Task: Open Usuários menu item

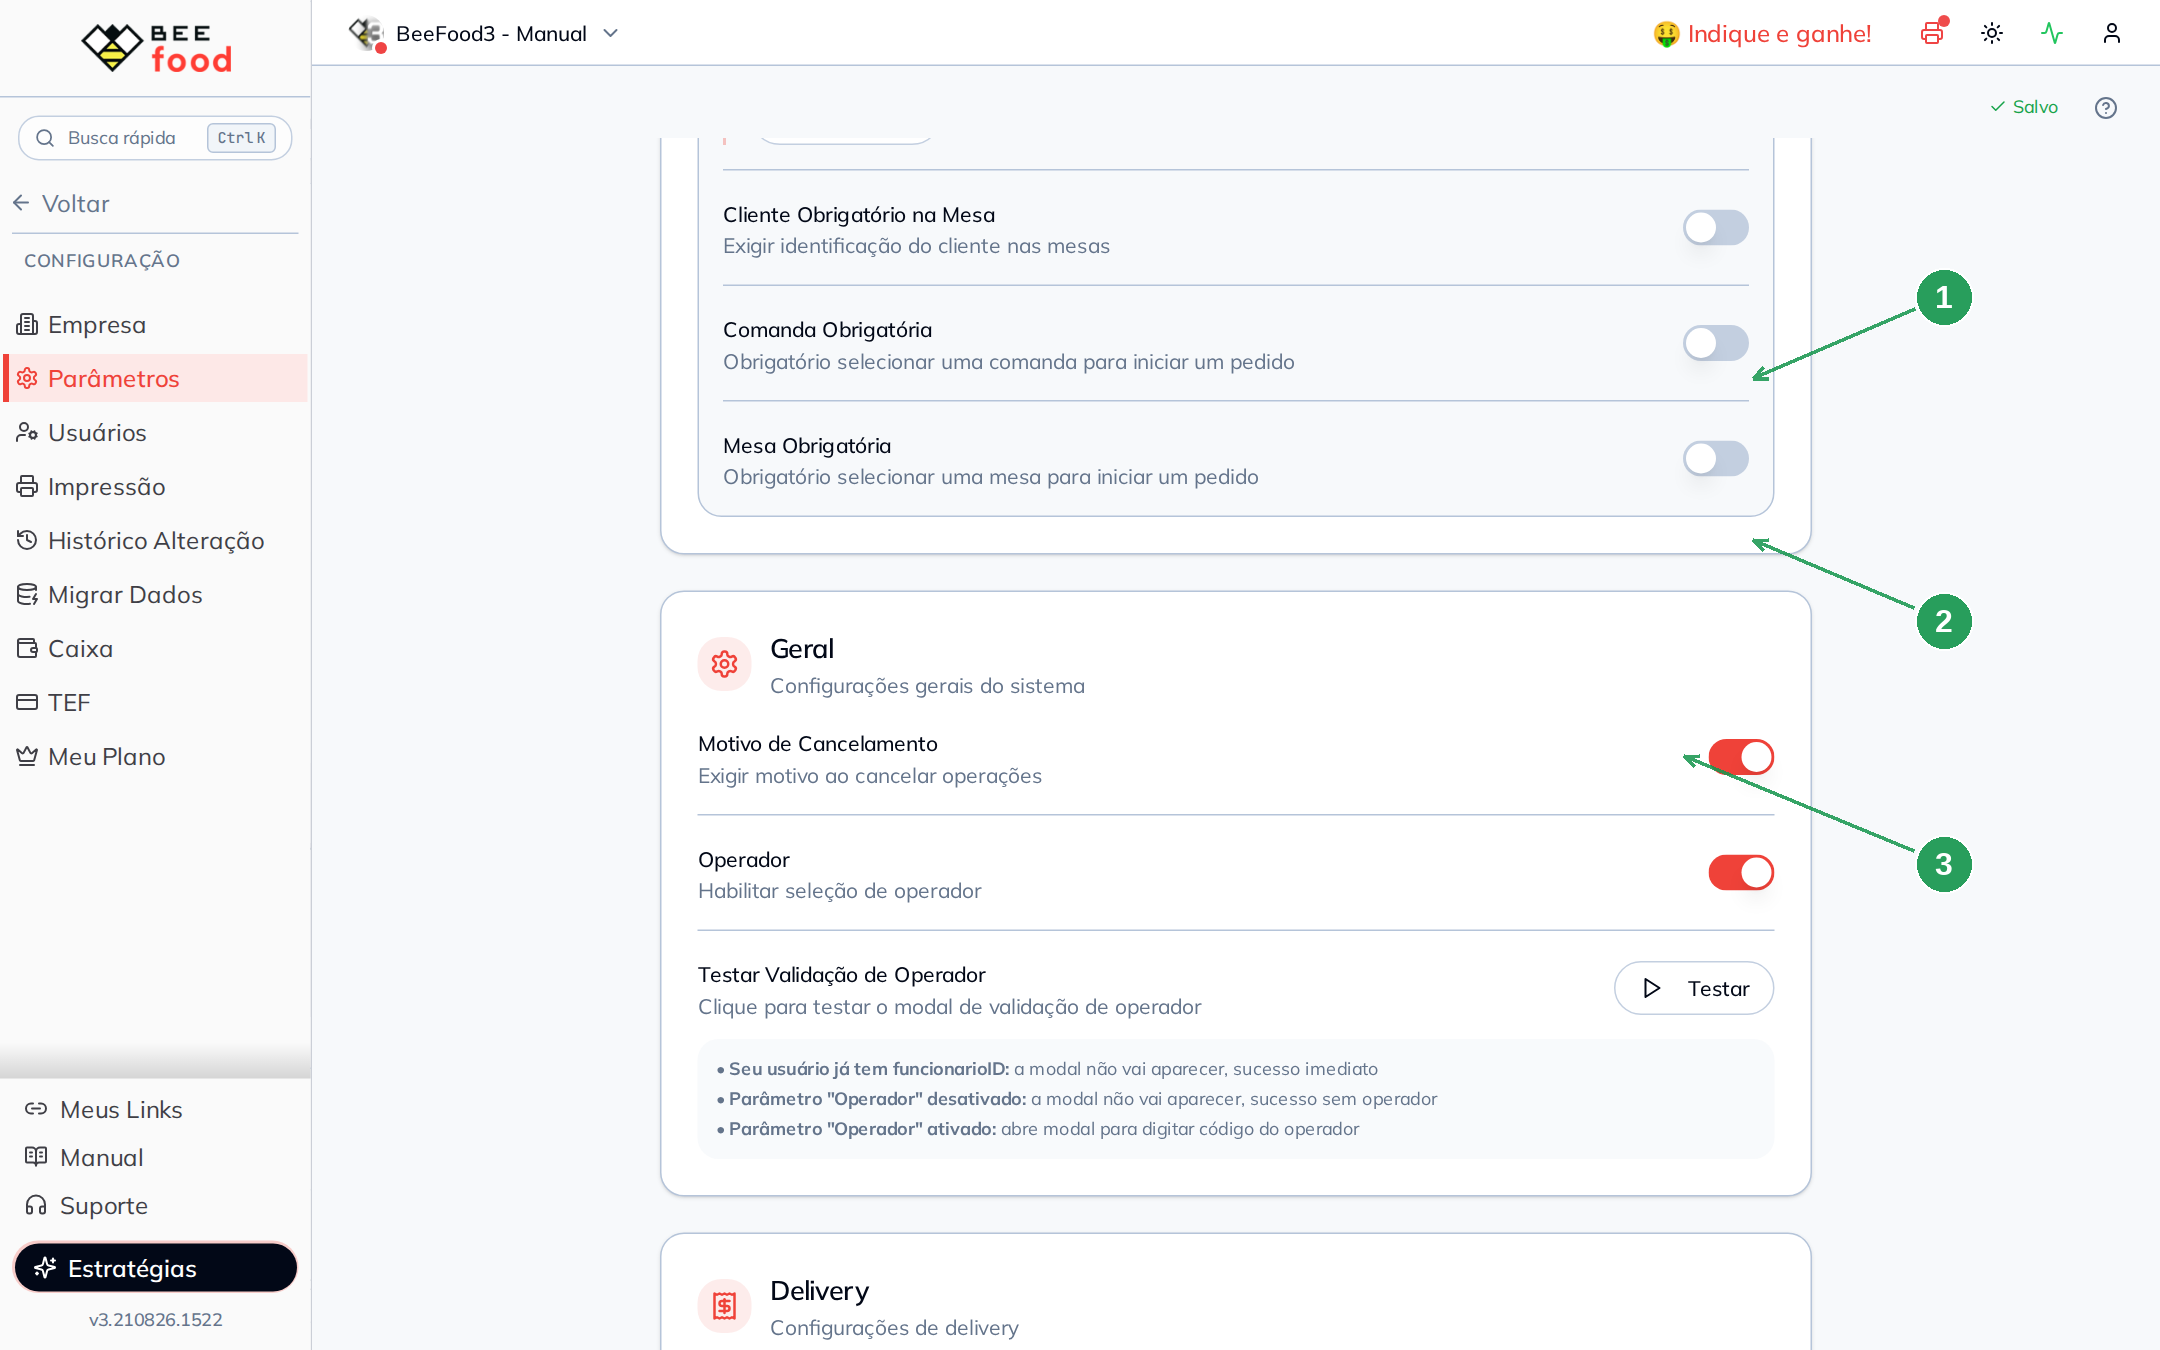Action: click(x=155, y=432)
